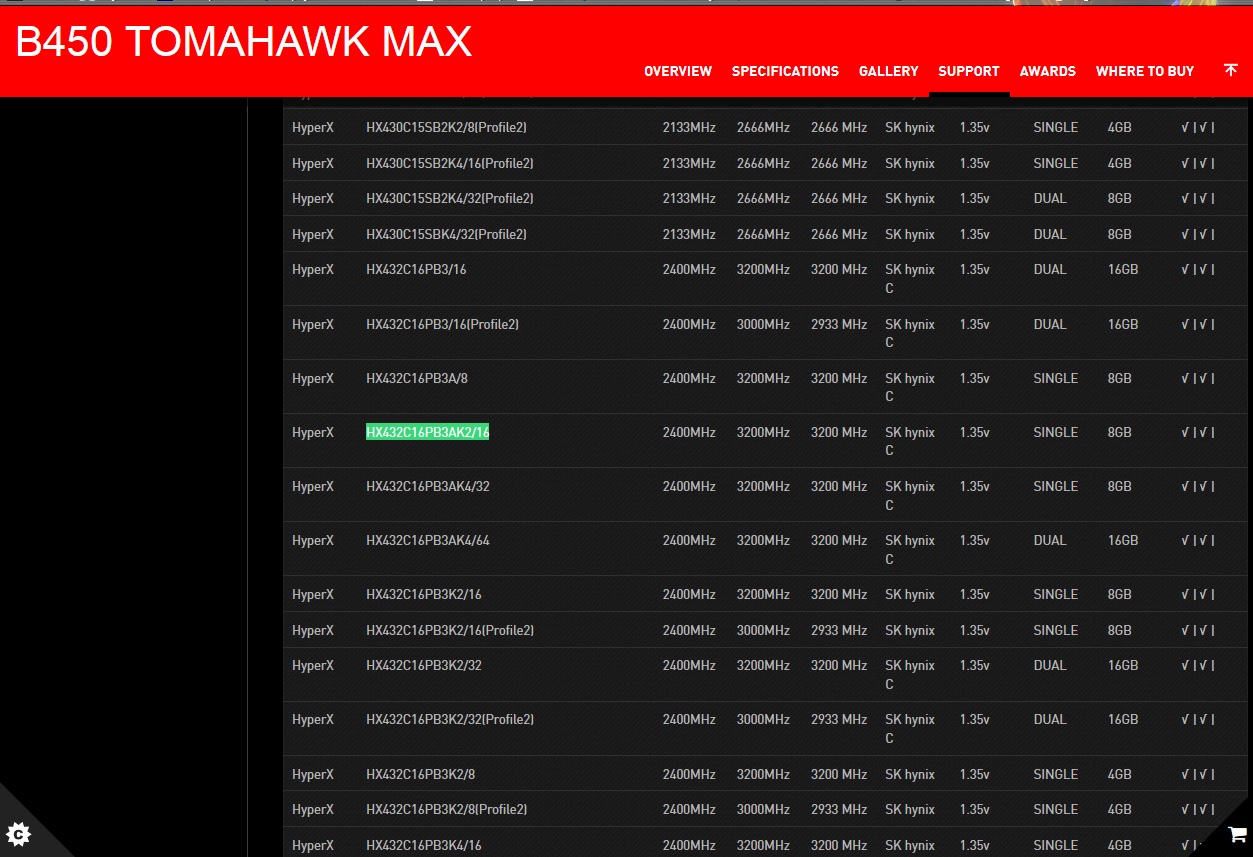The height and width of the screenshot is (857, 1253).
Task: Click model HX432C16PB3/16(Profile2)
Action: (x=442, y=324)
